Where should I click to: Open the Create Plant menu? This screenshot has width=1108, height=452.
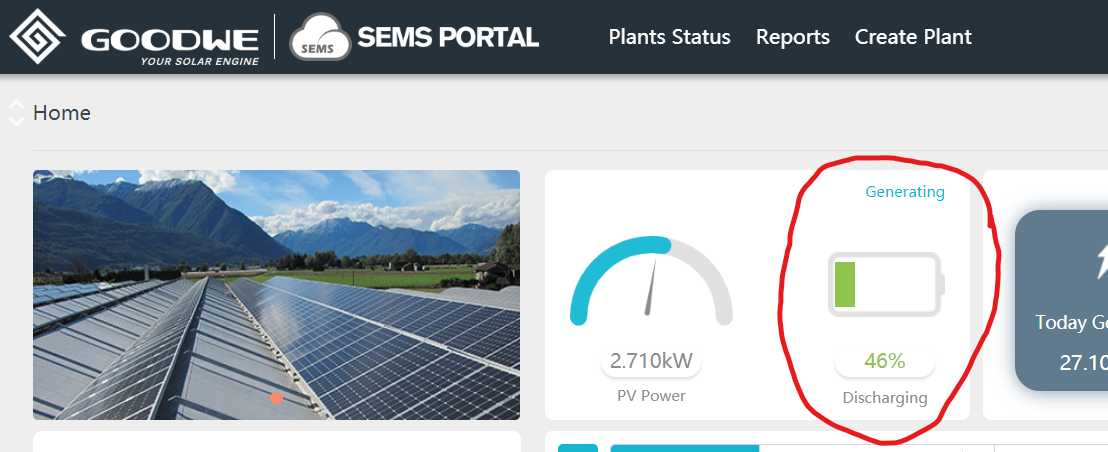(x=913, y=37)
